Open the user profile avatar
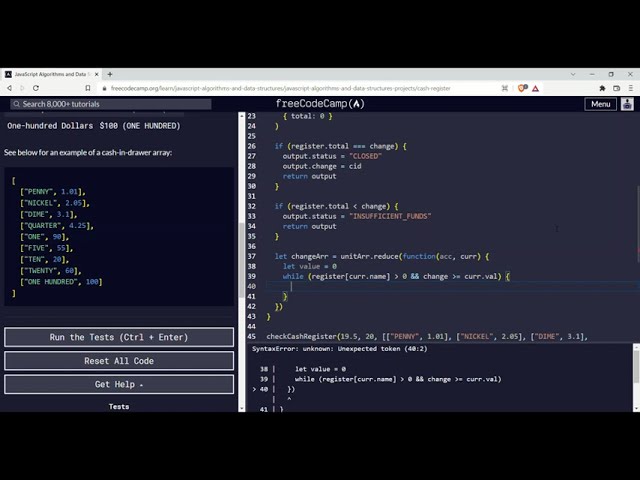The height and width of the screenshot is (480, 640). (627, 104)
